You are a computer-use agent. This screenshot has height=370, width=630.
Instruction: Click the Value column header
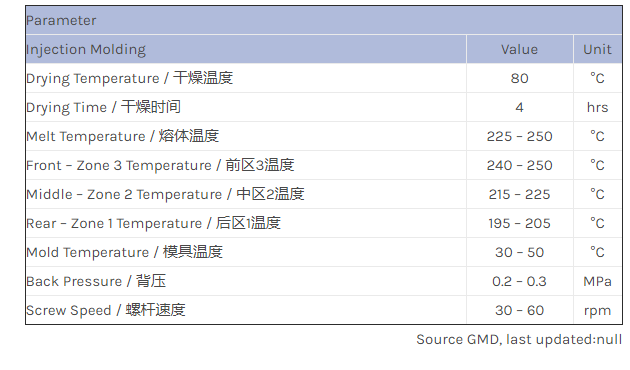(520, 49)
